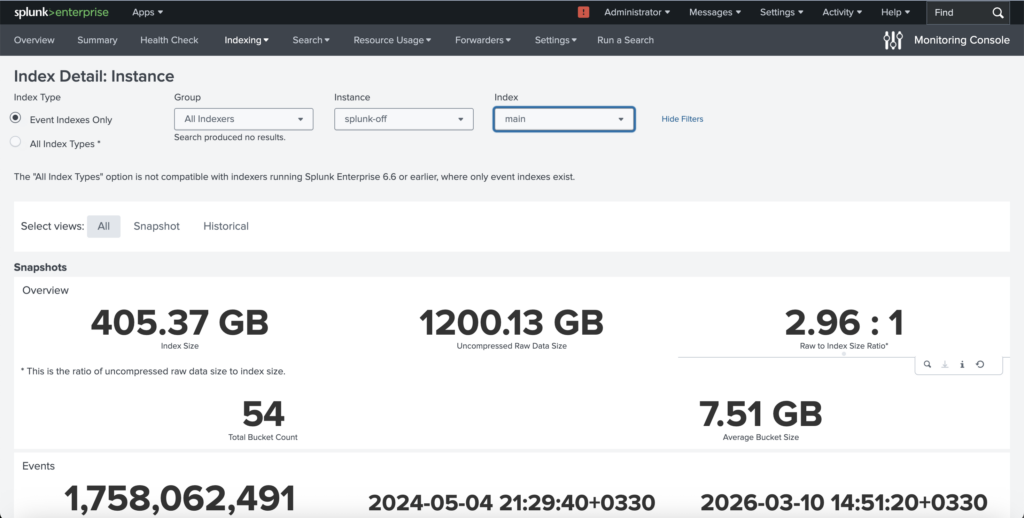
Task: Select the Historical view tab
Action: pyautogui.click(x=226, y=226)
